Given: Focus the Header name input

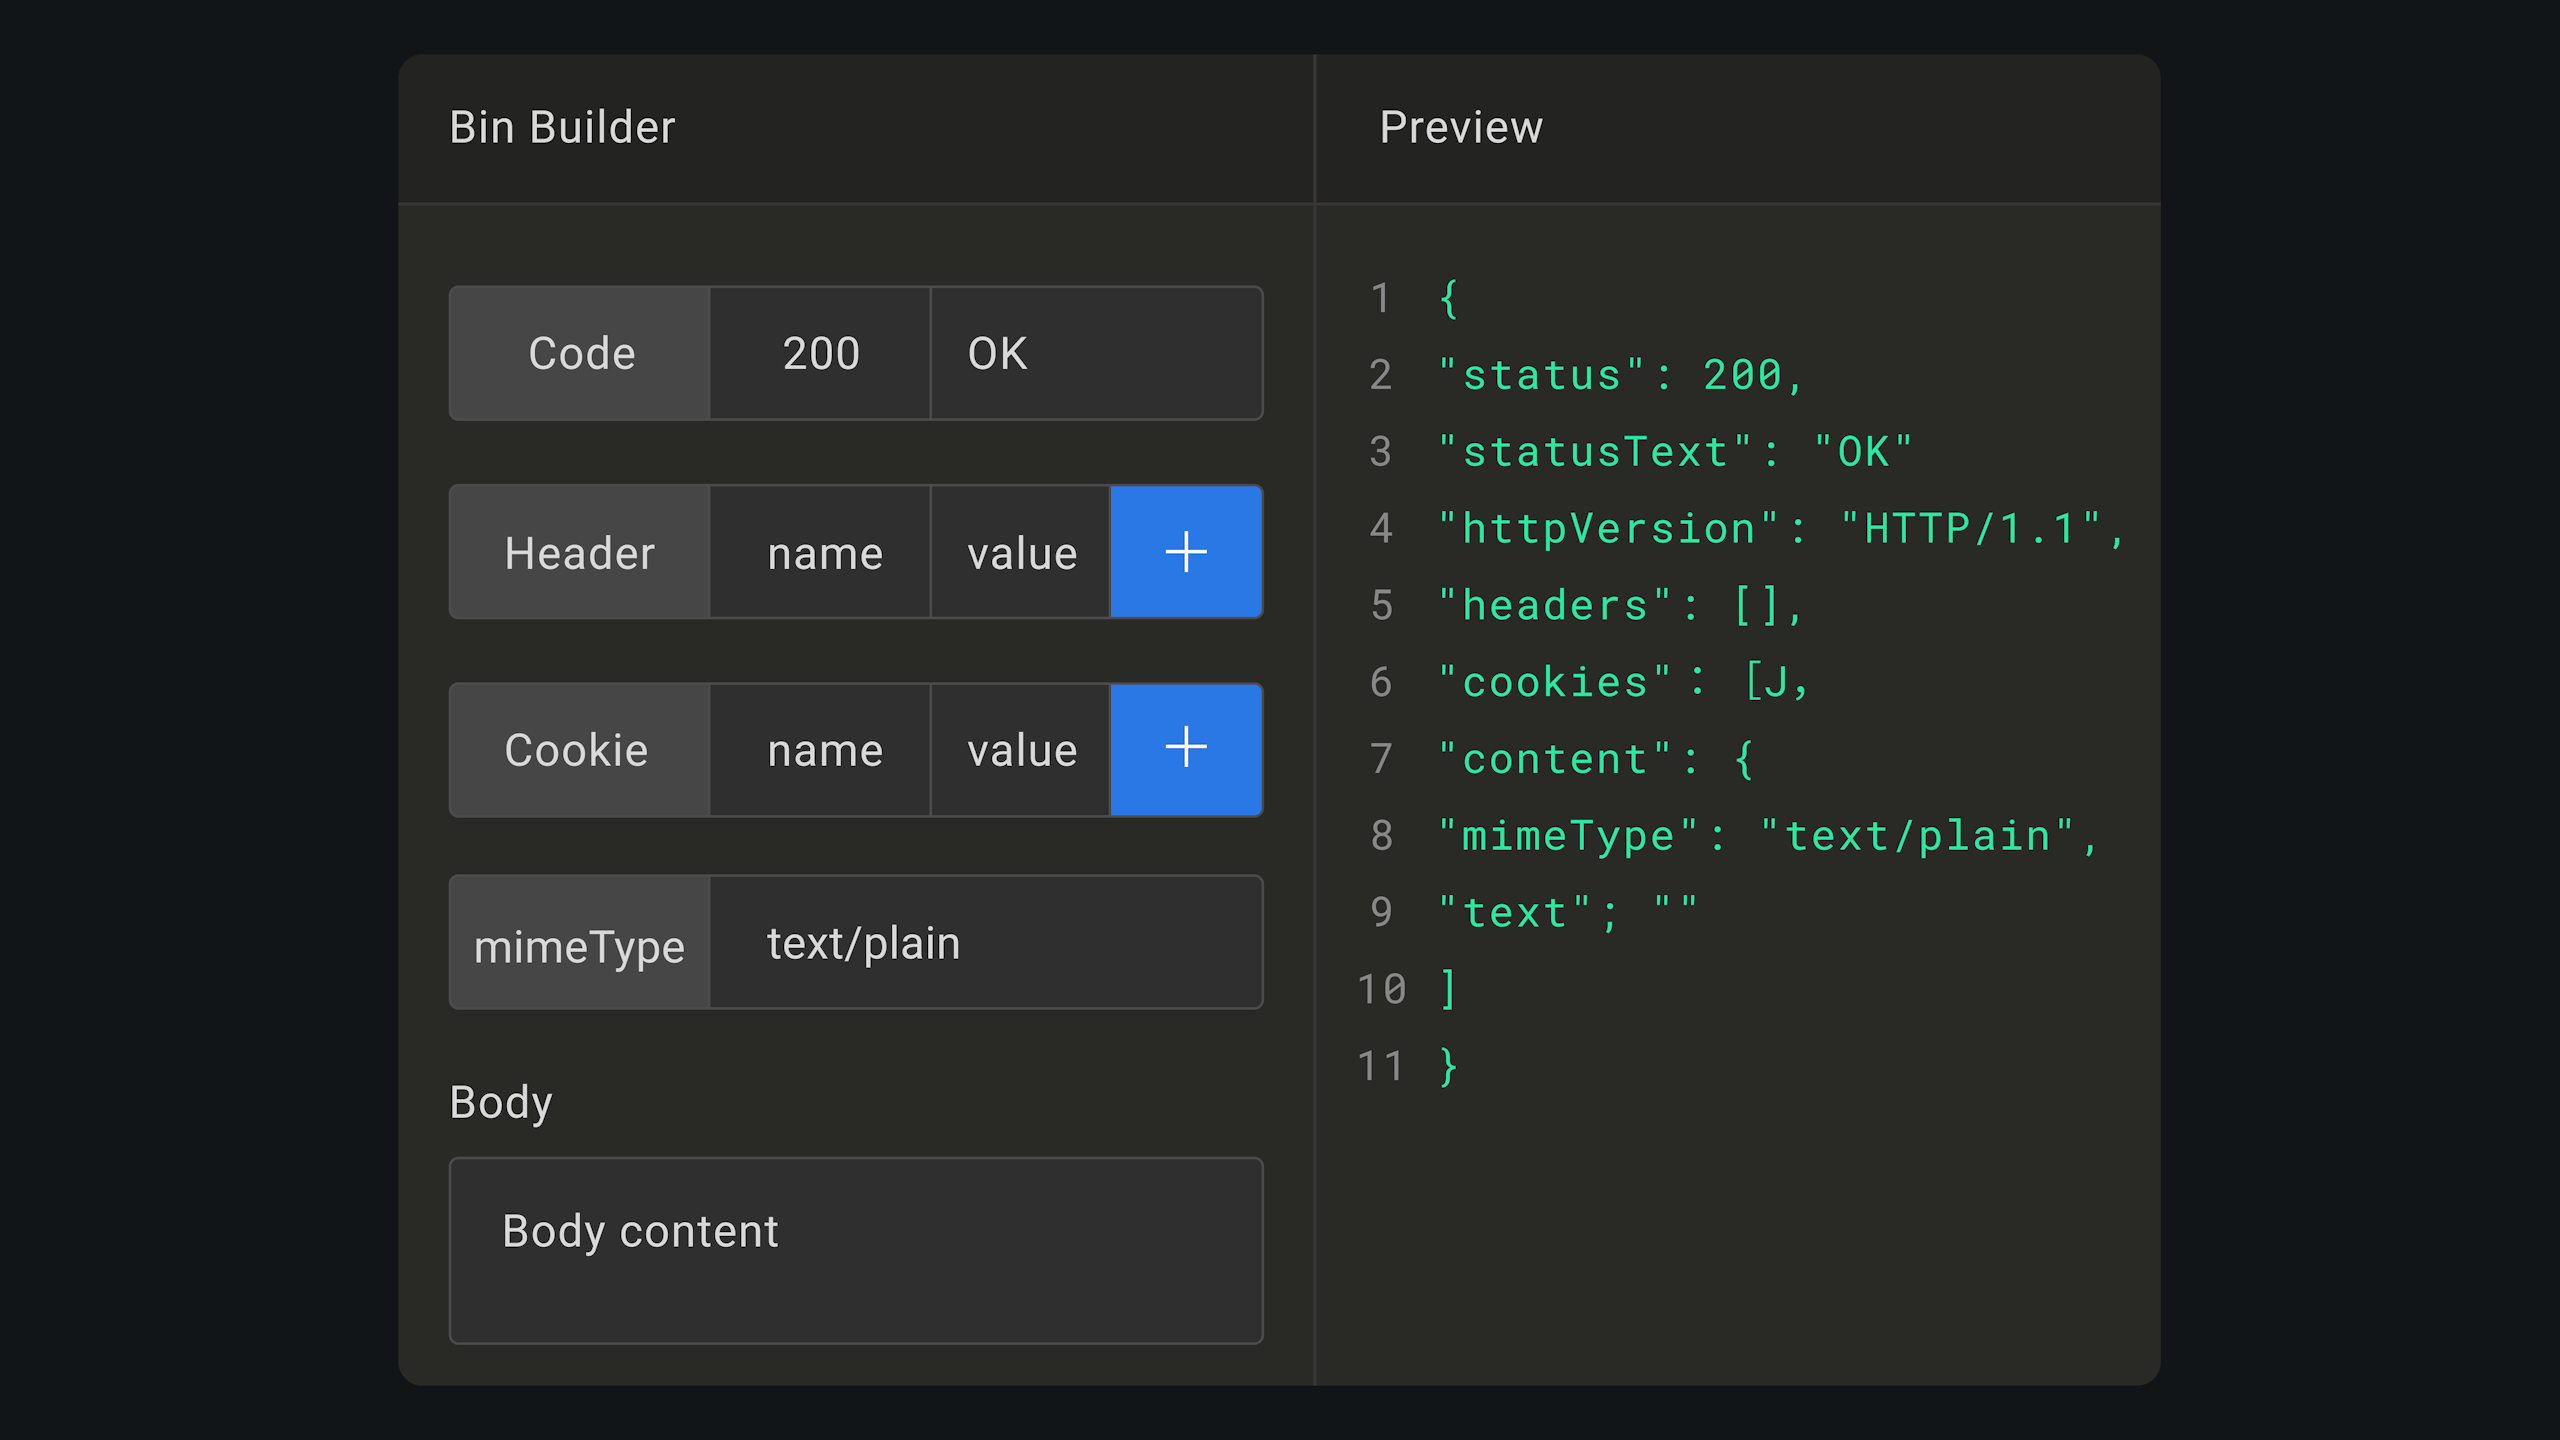Looking at the screenshot, I should 820,552.
